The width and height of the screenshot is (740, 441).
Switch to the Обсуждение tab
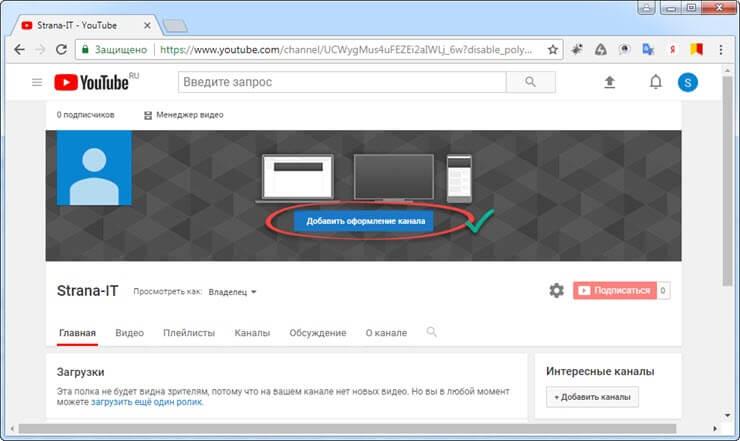318,333
